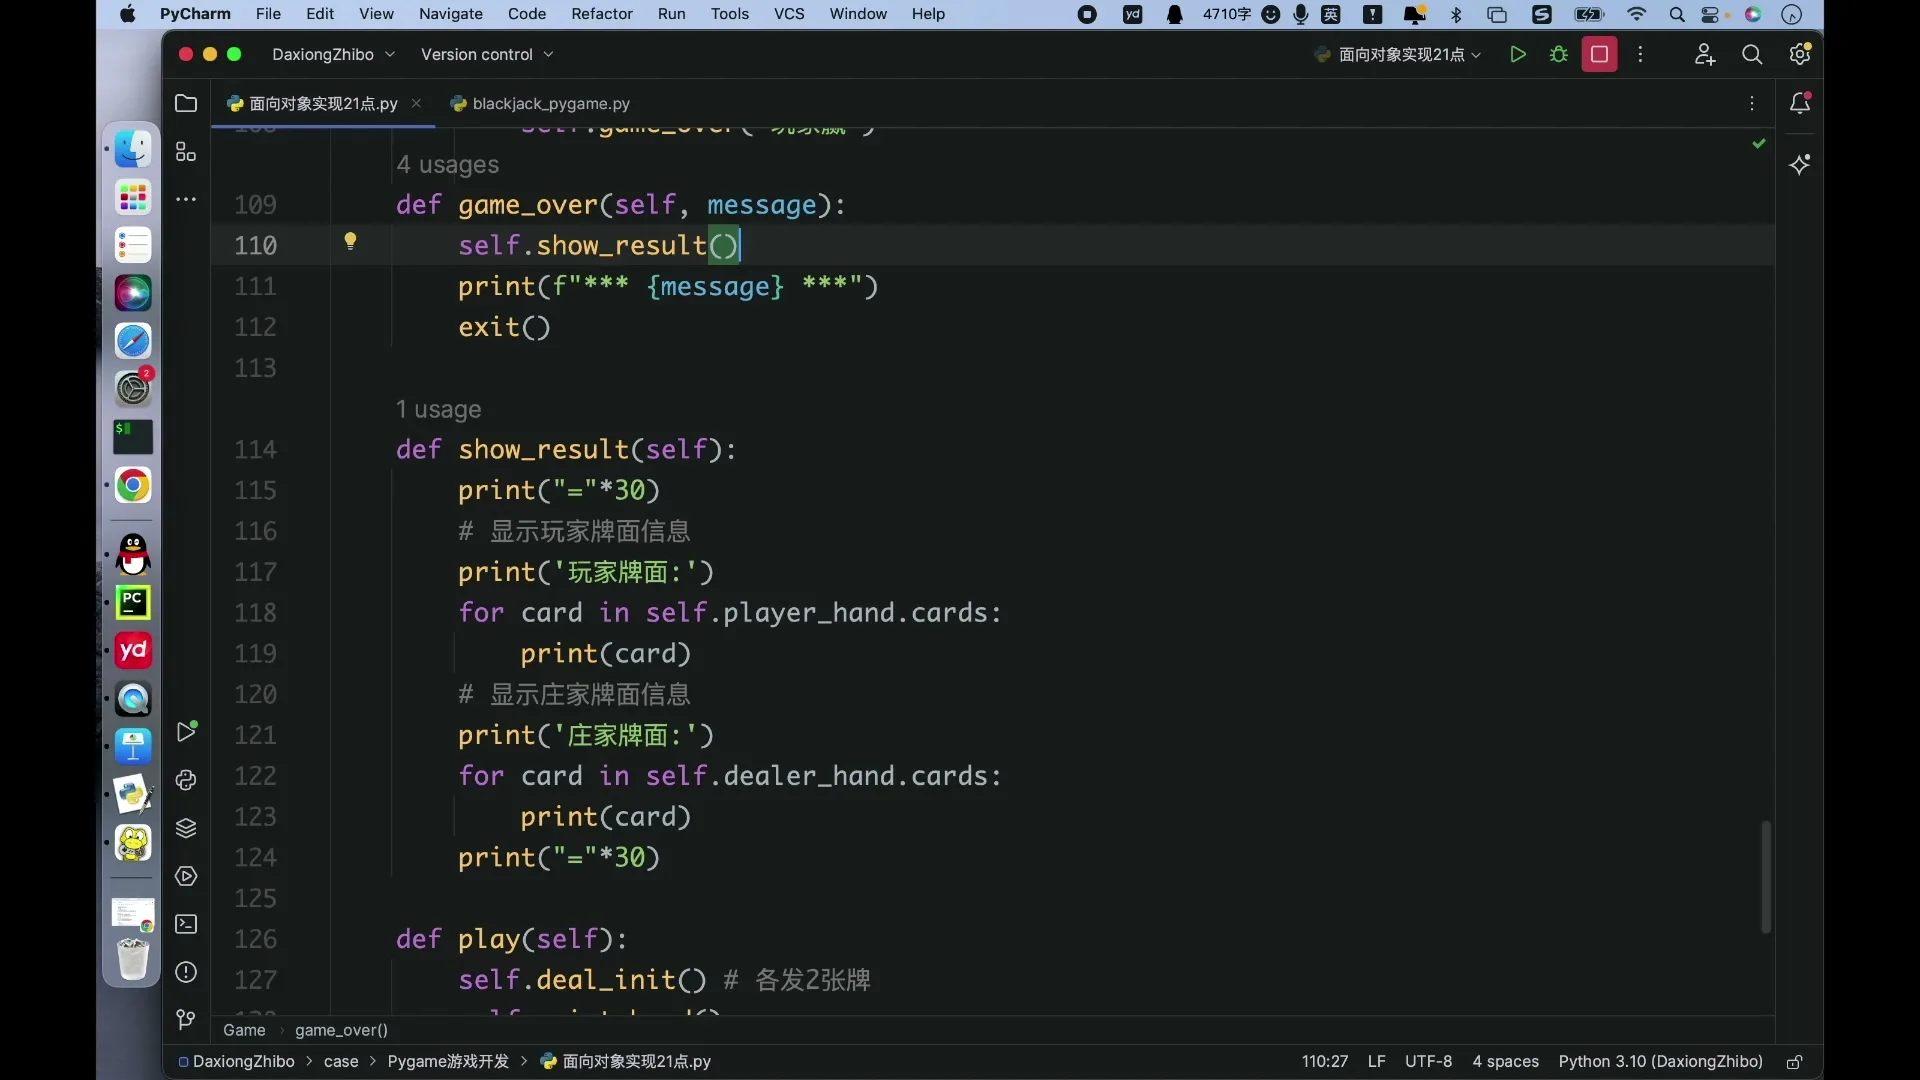The width and height of the screenshot is (1920, 1080).
Task: Open editor tab options three dots
Action: pyautogui.click(x=1752, y=104)
